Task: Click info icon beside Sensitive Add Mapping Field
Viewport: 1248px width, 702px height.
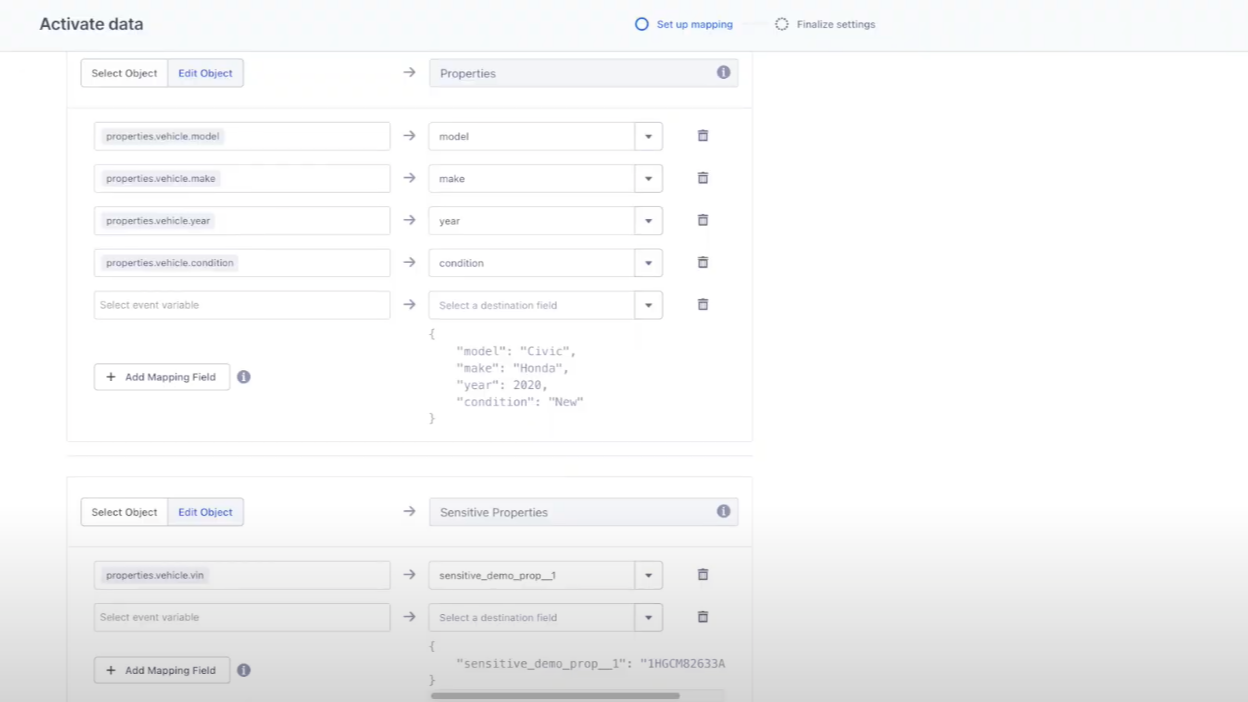Action: (x=244, y=670)
